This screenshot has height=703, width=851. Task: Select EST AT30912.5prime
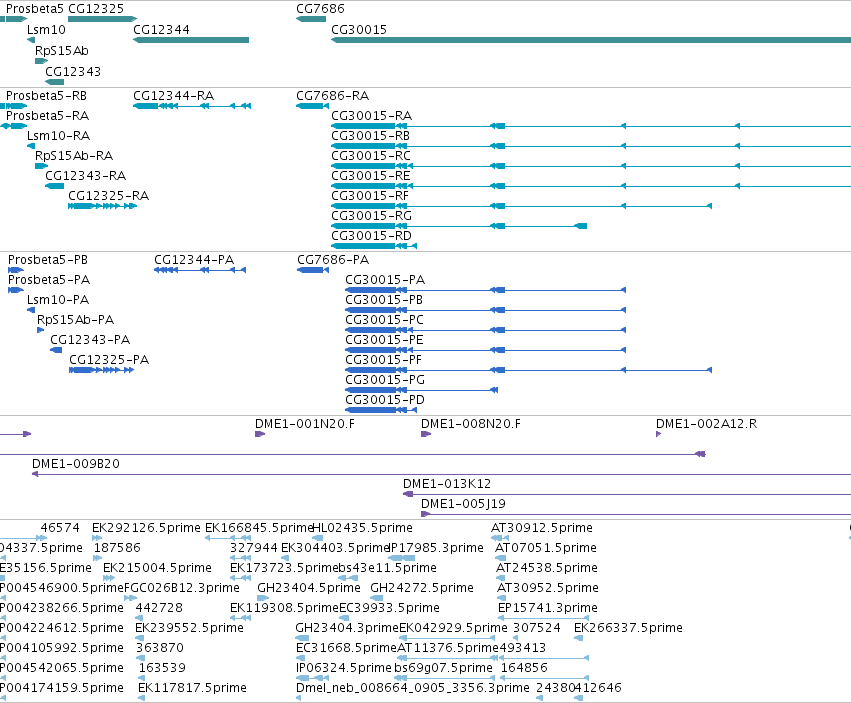click(542, 528)
